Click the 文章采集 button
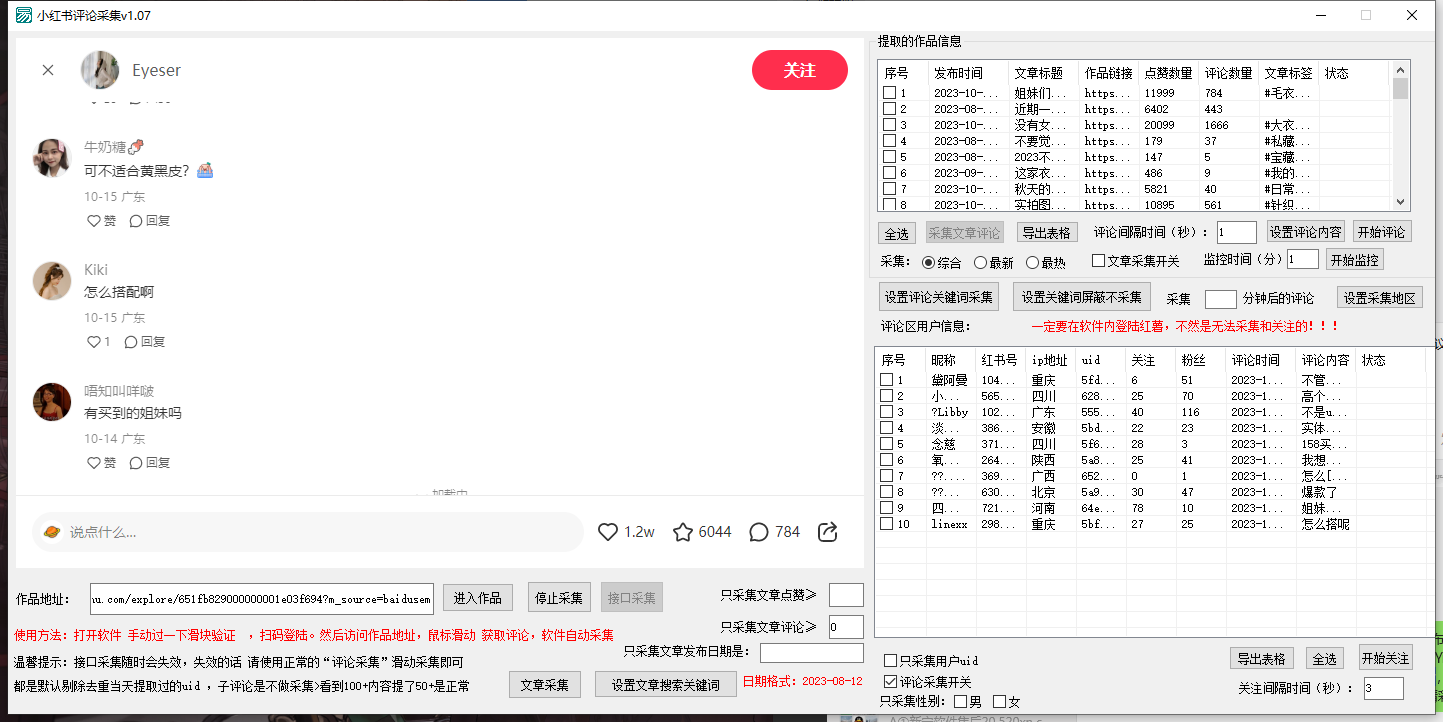 click(545, 685)
